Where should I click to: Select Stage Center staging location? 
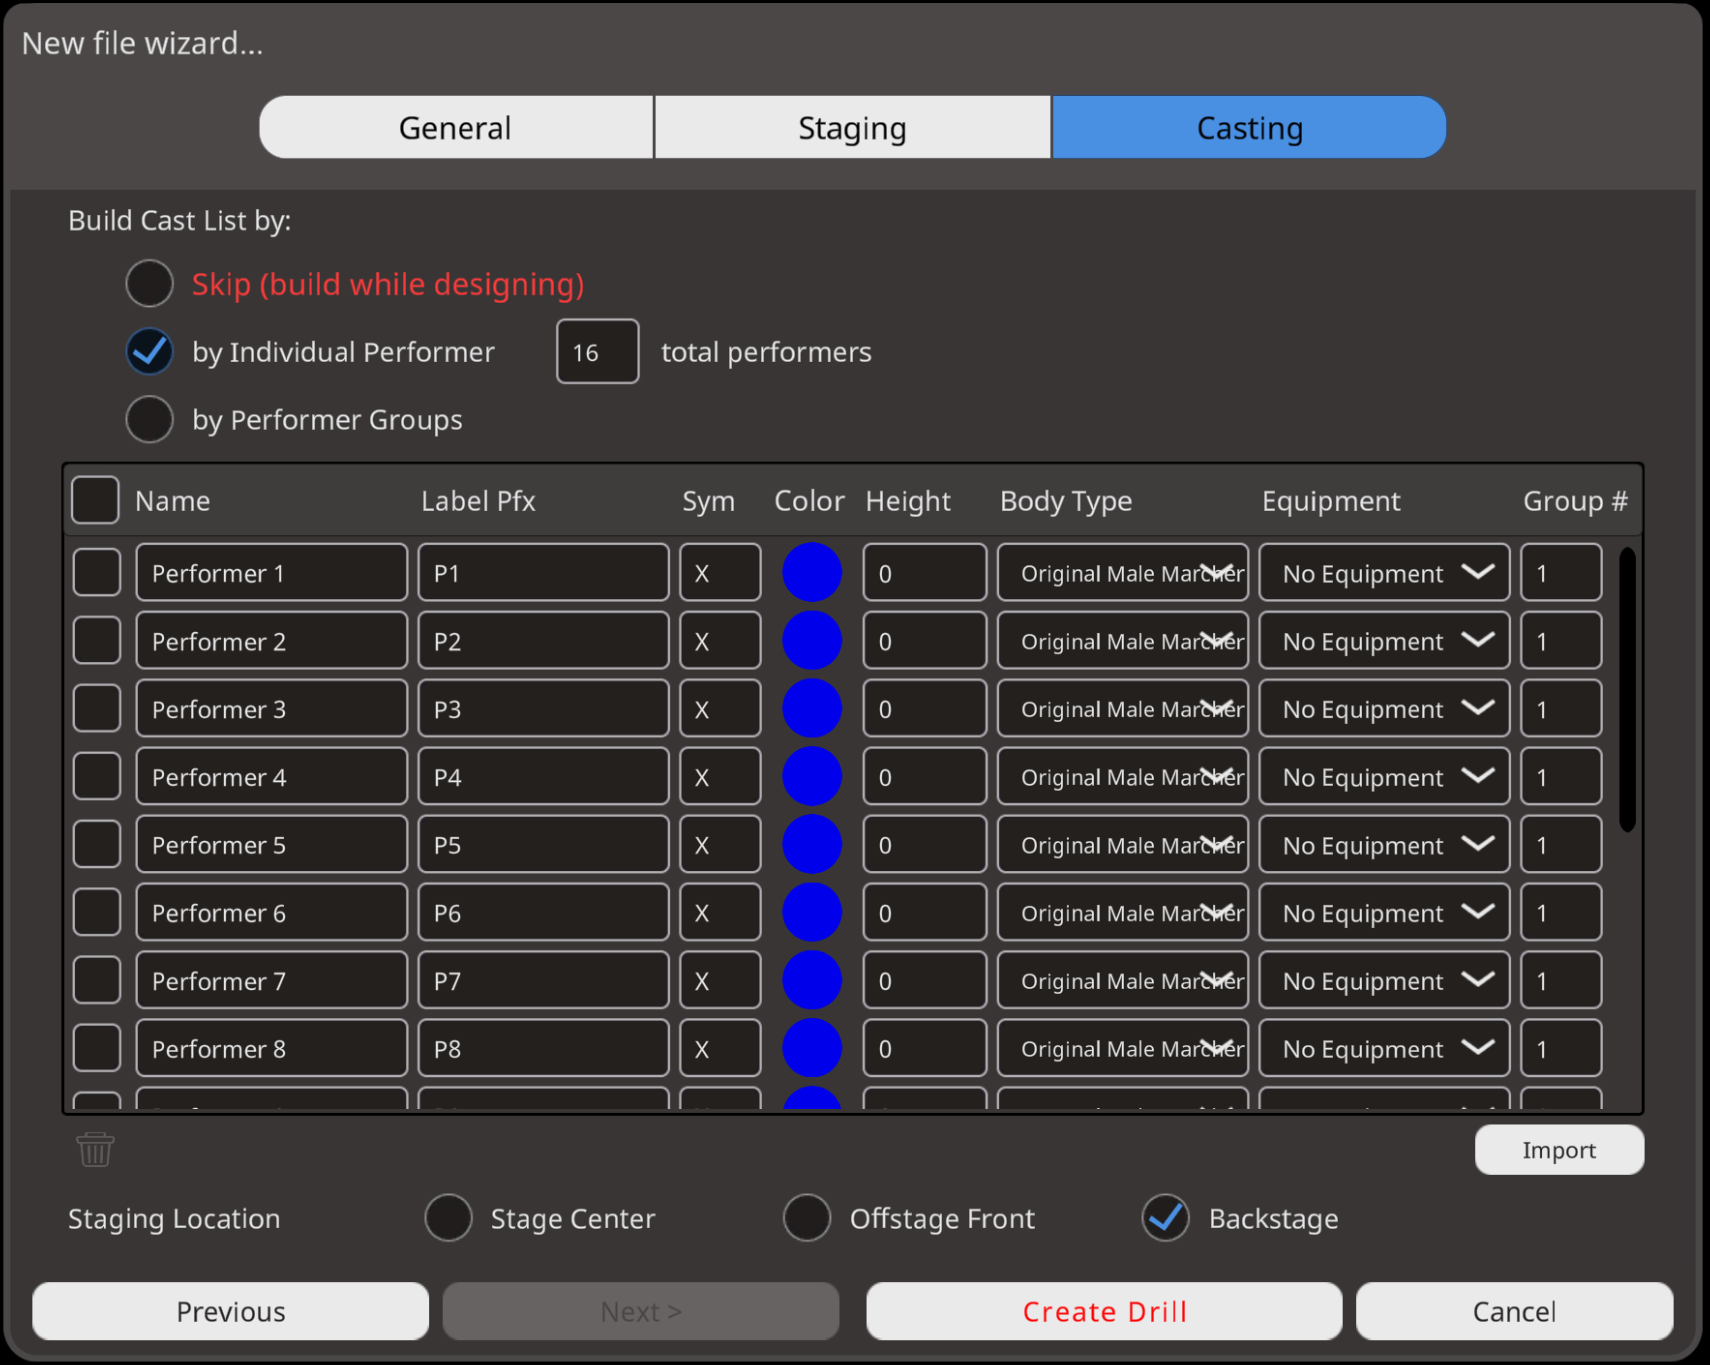pyautogui.click(x=448, y=1218)
